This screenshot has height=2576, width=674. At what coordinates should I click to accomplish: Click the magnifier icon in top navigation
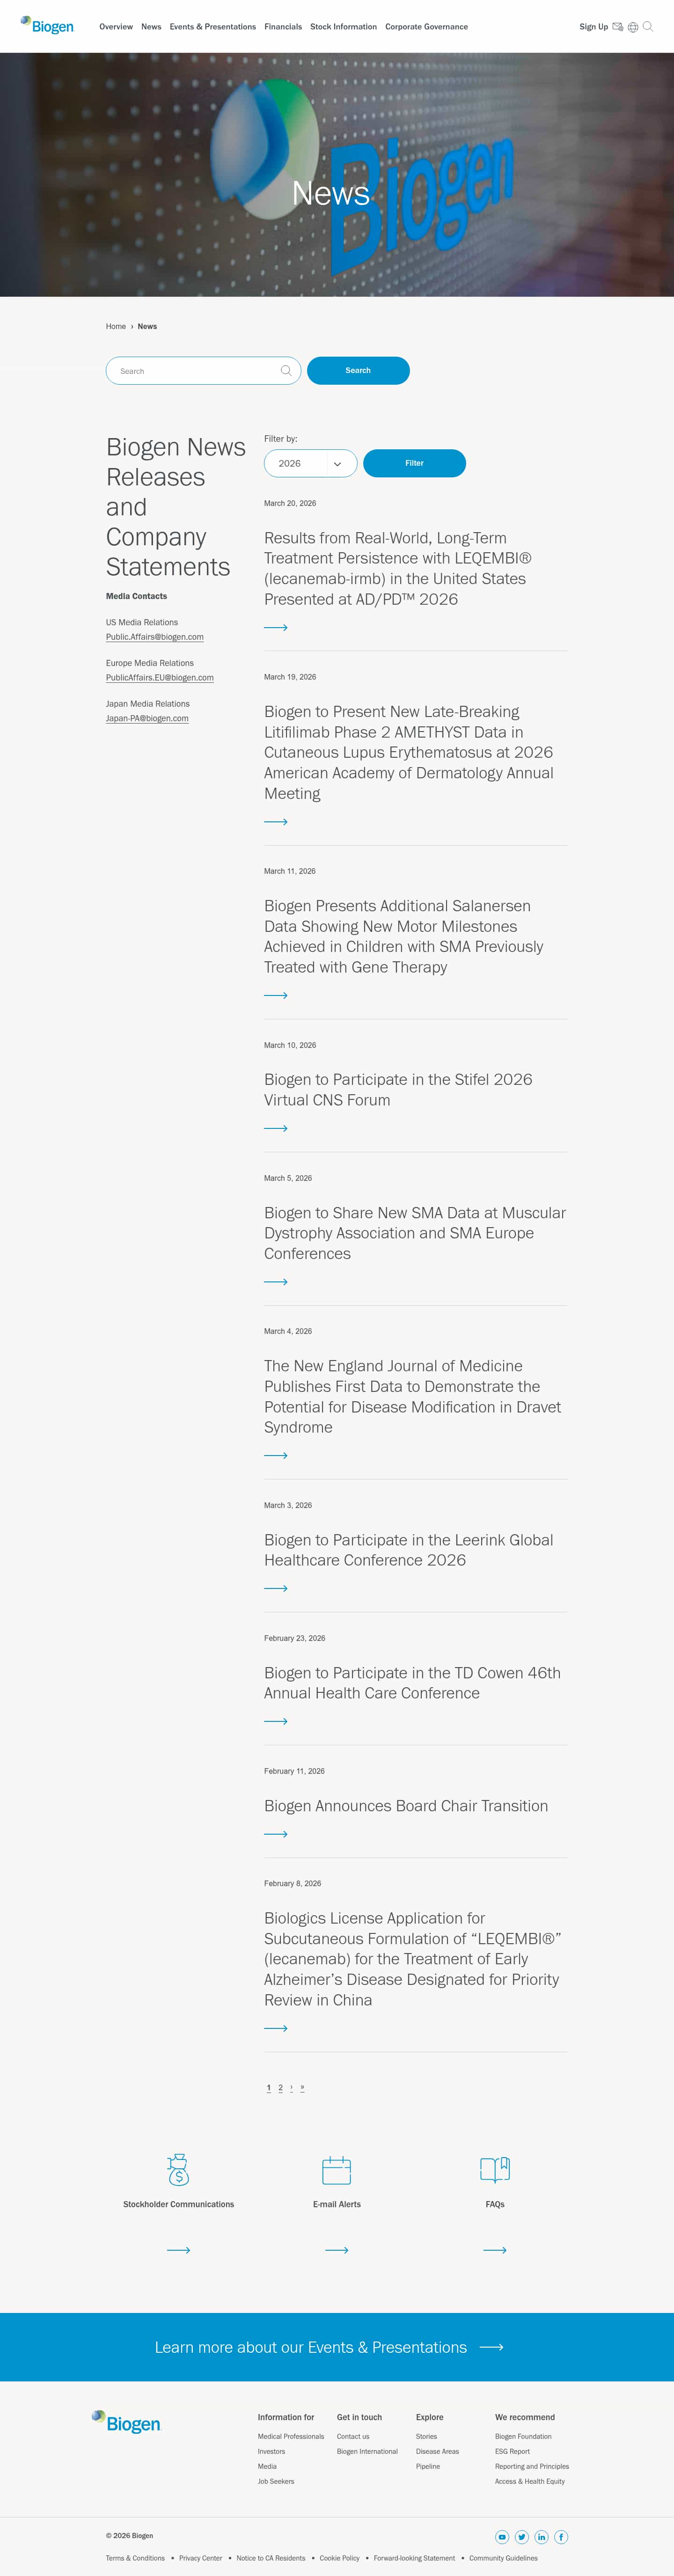(648, 27)
